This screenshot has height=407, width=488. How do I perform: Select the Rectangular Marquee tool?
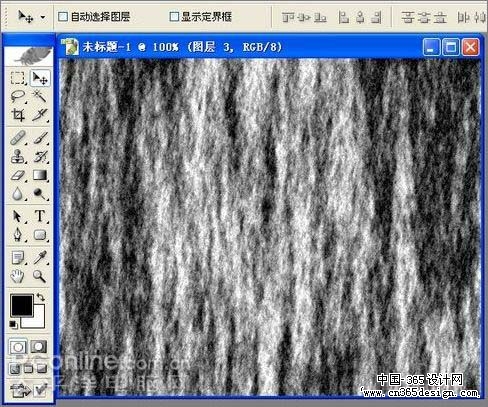[x=18, y=78]
